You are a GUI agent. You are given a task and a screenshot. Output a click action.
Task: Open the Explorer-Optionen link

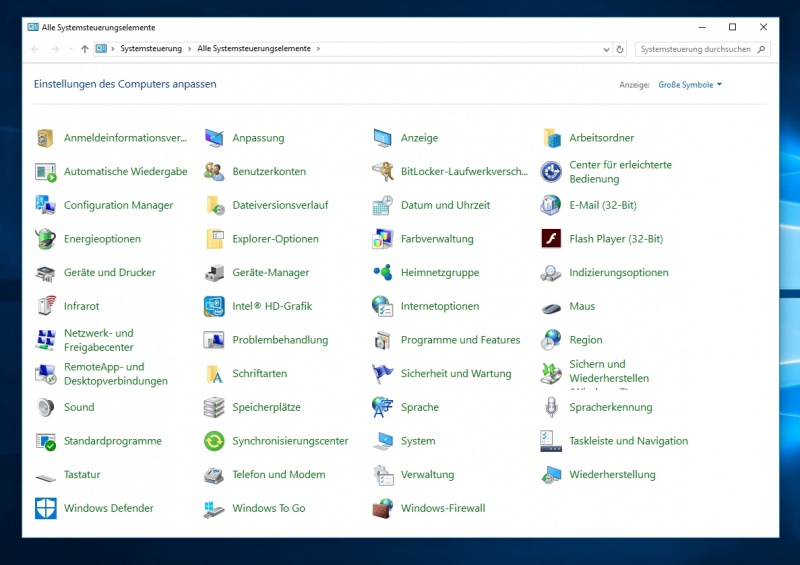click(275, 239)
